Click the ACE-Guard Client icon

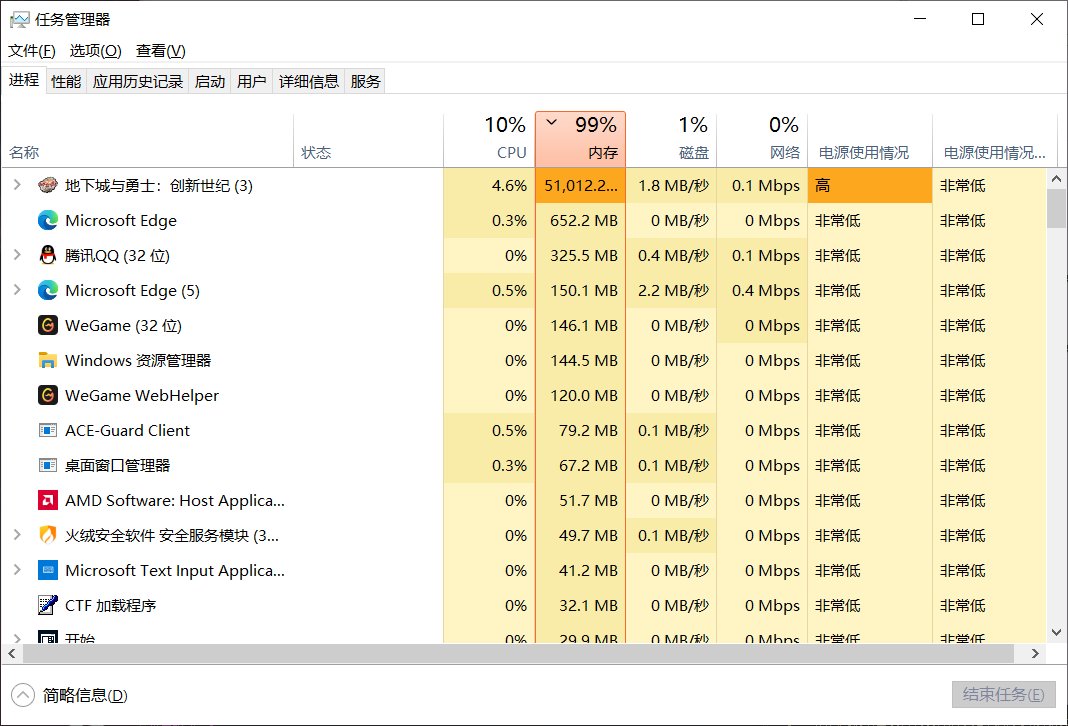tap(48, 430)
